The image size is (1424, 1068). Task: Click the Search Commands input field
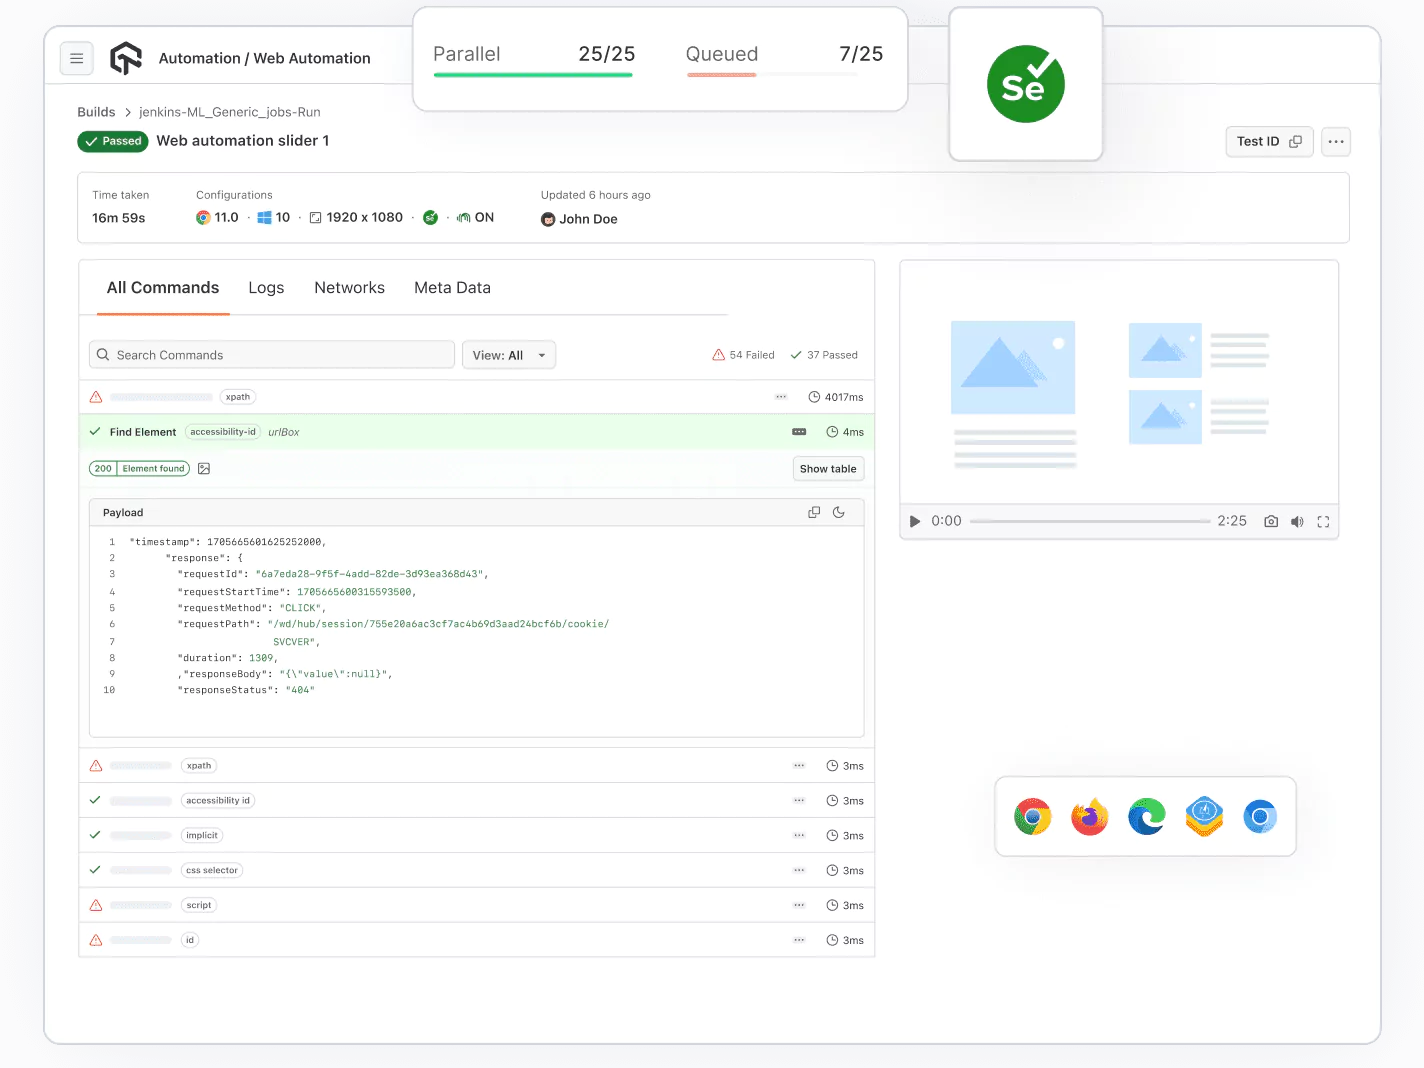[271, 354]
